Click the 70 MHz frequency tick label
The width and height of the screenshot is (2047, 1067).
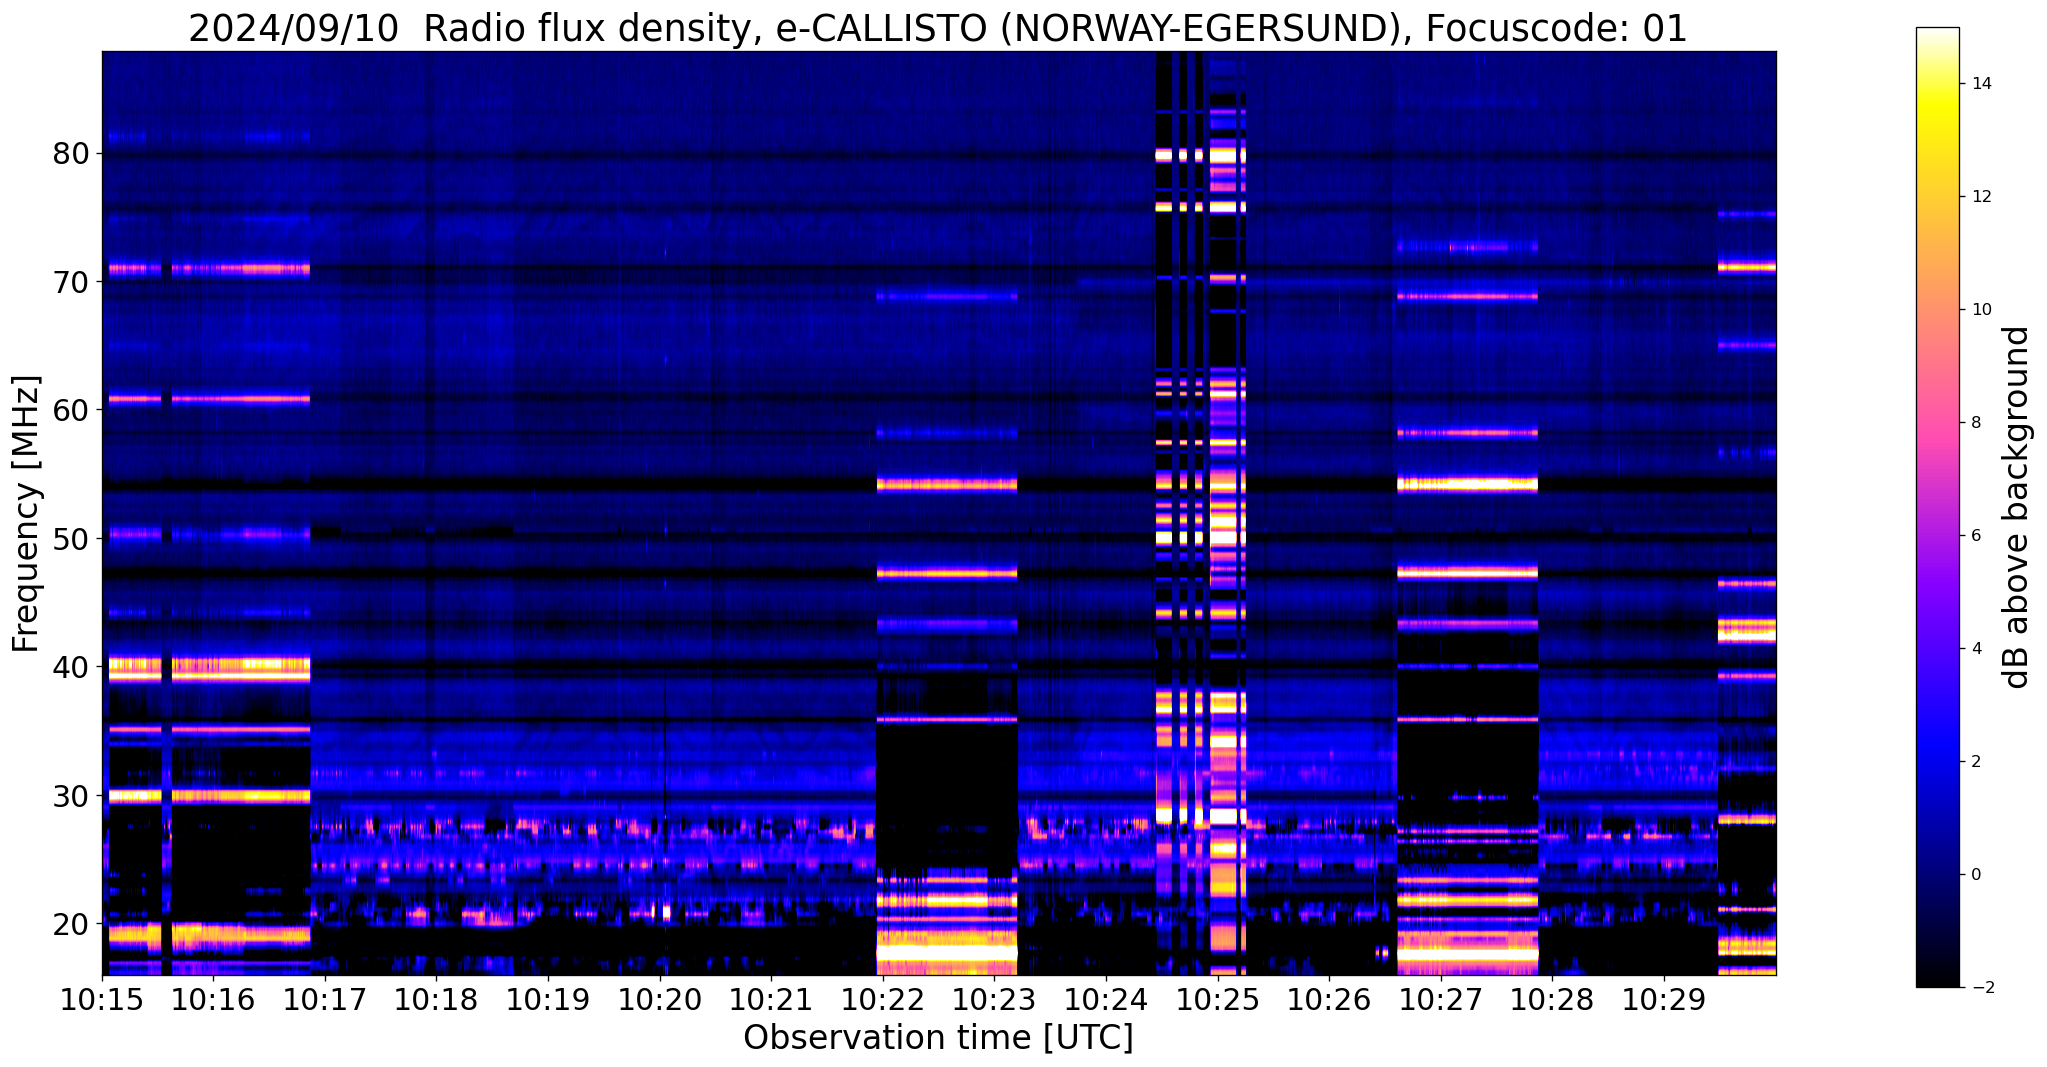(x=72, y=282)
